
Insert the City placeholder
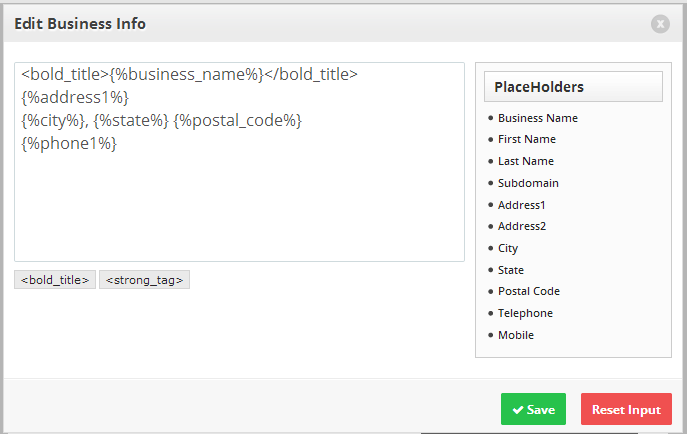tap(508, 248)
